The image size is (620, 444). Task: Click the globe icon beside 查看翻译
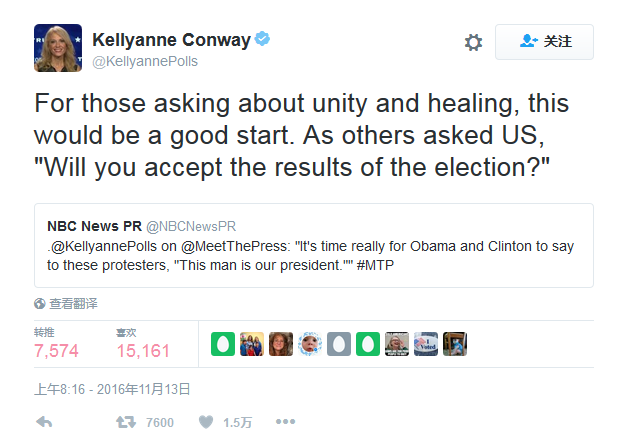tap(40, 303)
